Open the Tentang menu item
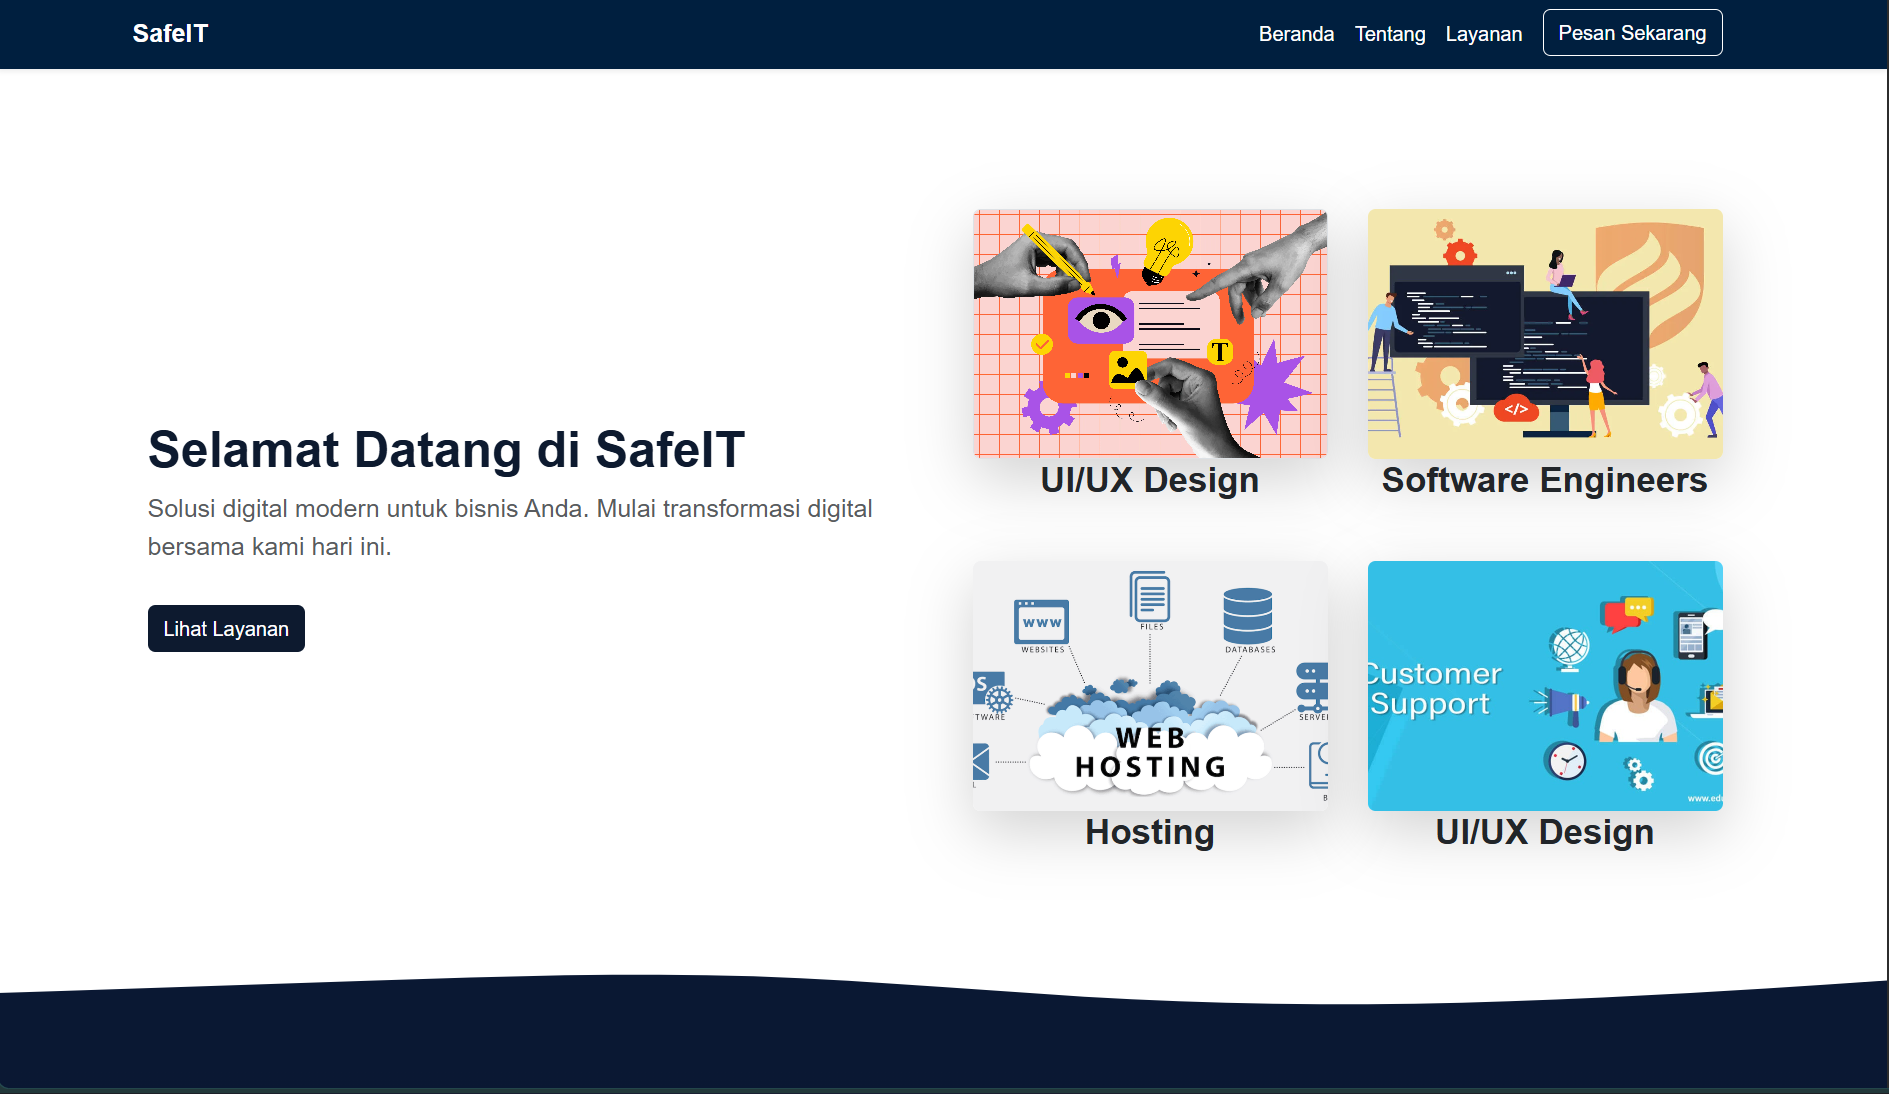1889x1094 pixels. (x=1389, y=33)
